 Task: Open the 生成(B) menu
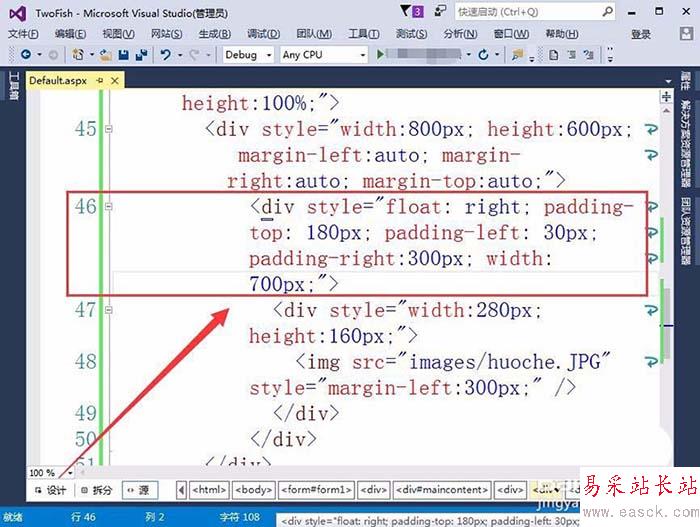215,34
